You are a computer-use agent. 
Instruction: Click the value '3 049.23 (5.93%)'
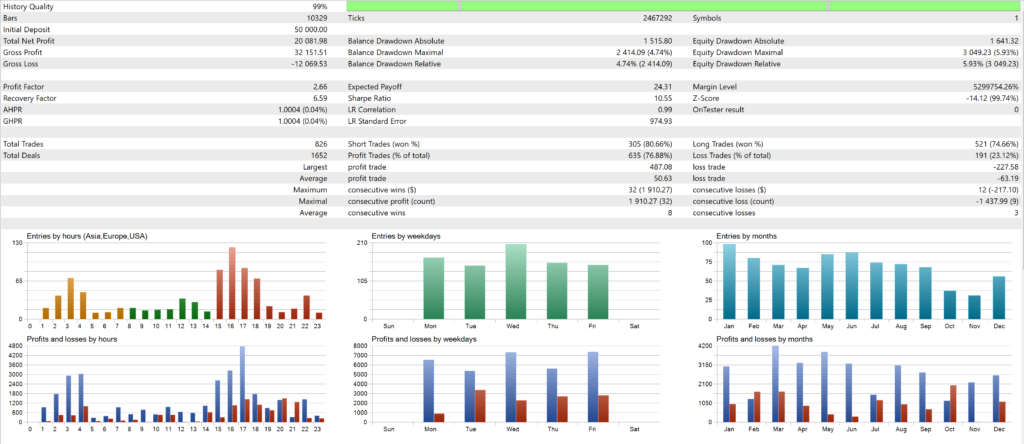coord(990,52)
